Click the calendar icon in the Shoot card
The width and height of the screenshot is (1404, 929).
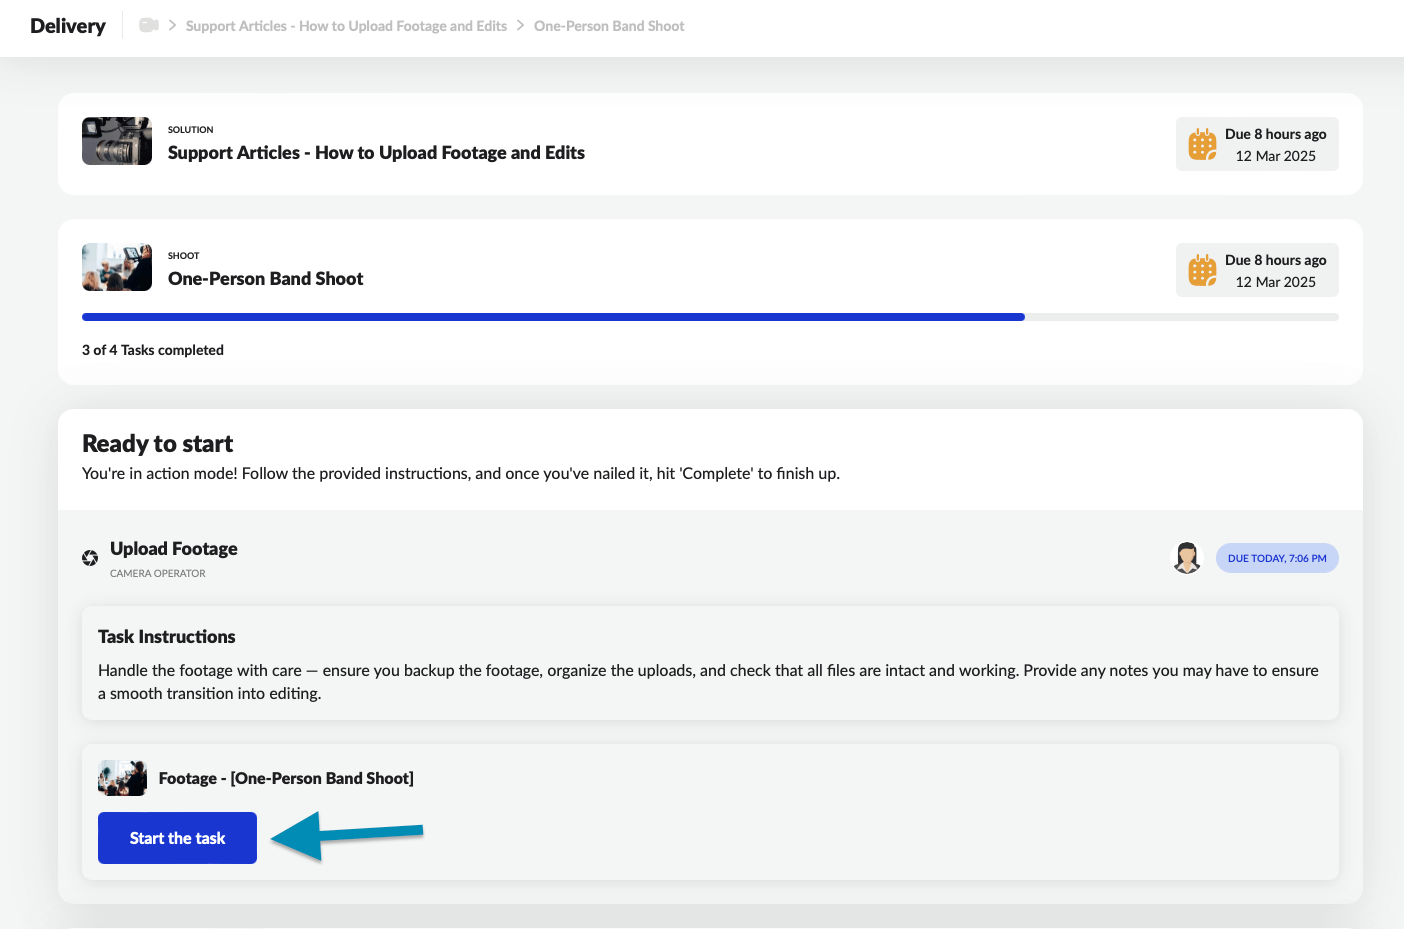tap(1202, 270)
